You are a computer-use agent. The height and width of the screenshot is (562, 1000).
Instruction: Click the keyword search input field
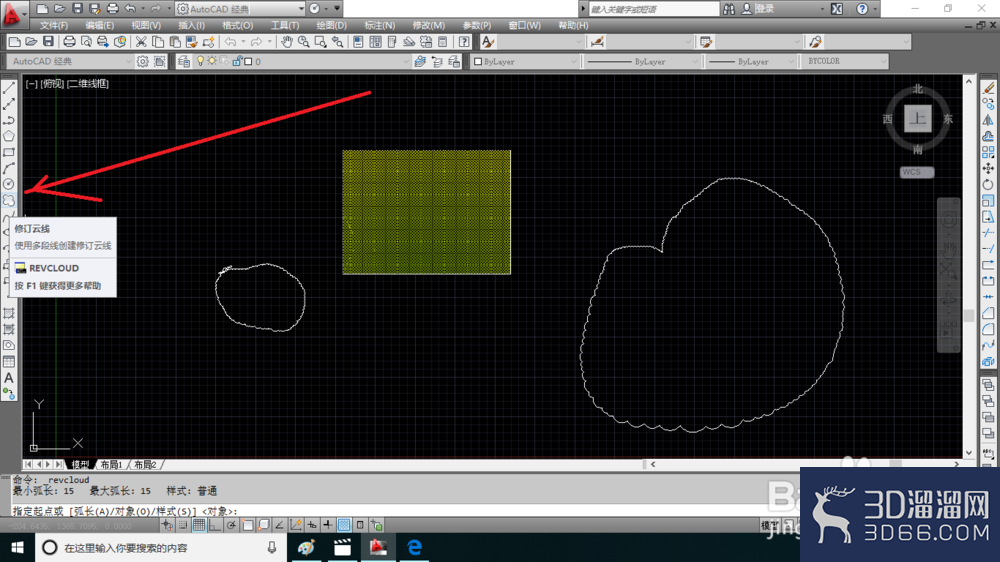point(653,9)
